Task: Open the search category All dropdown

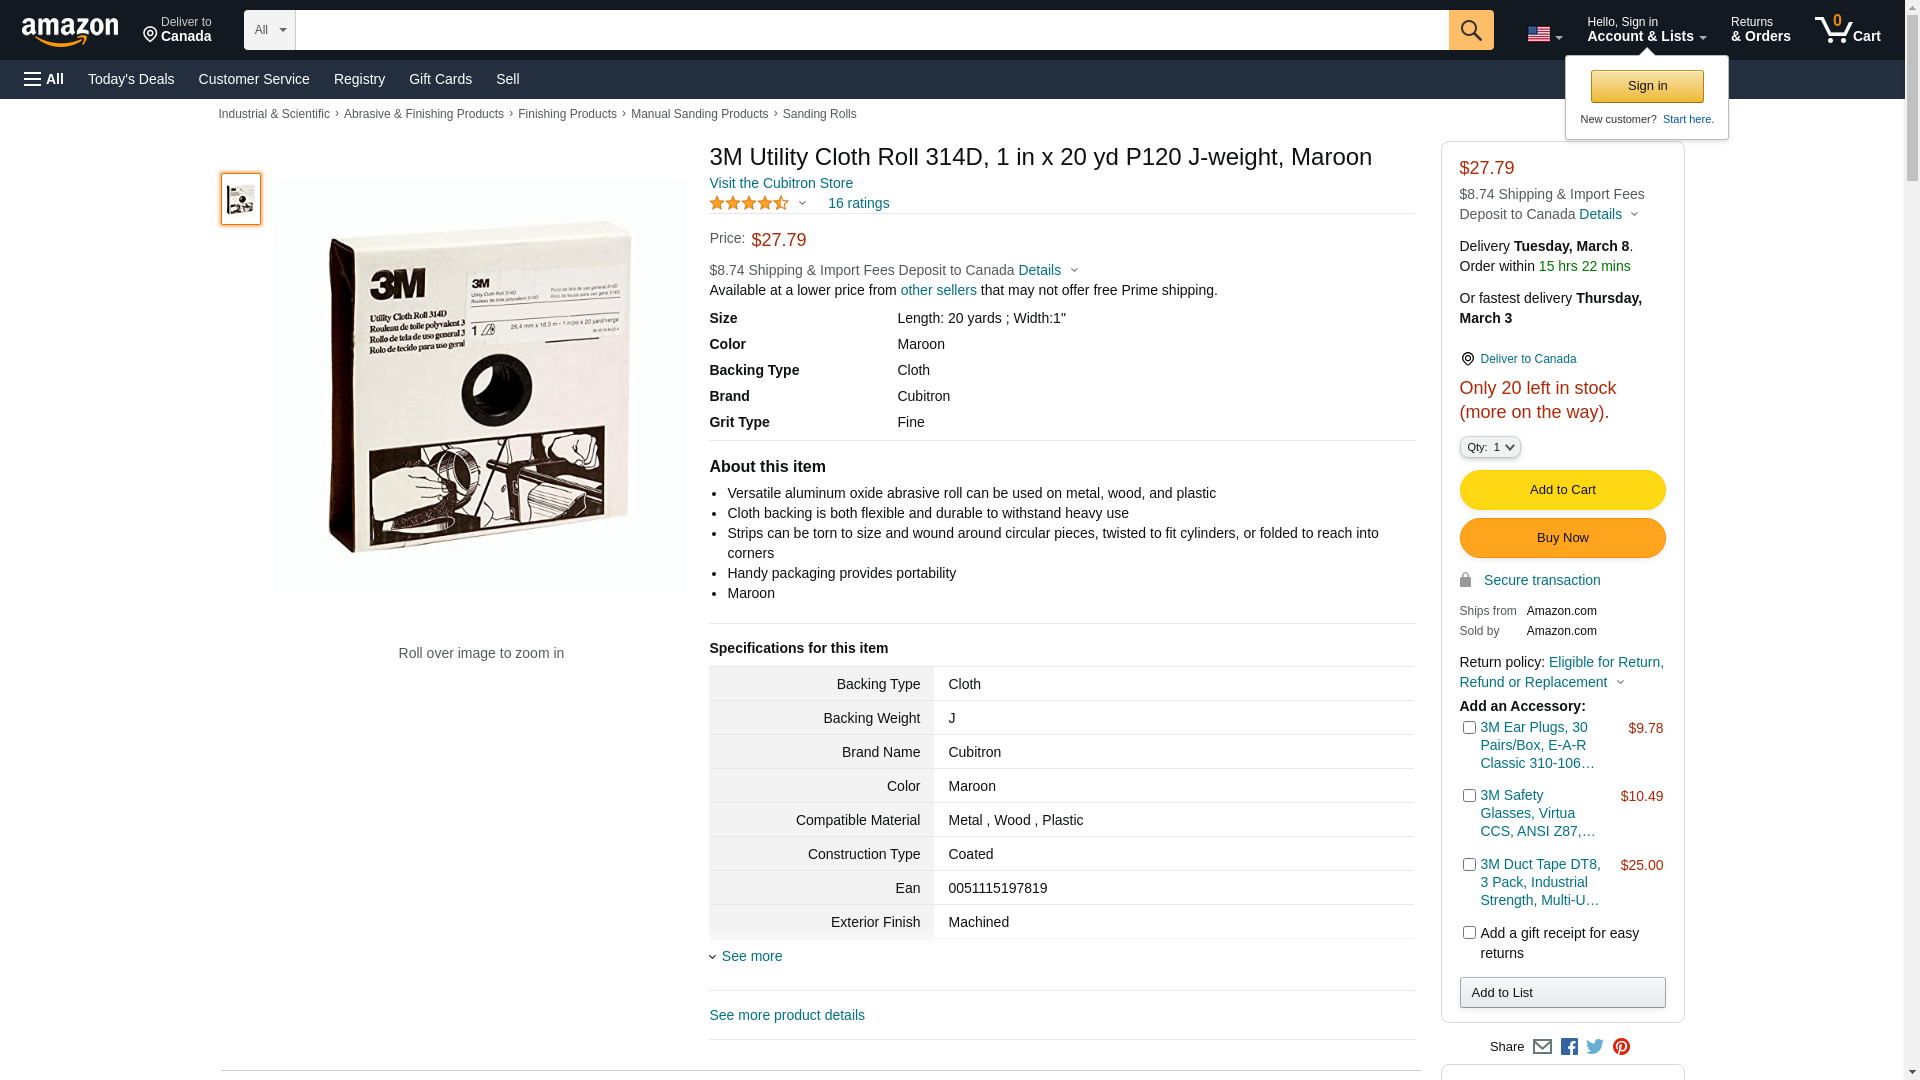Action: point(269,30)
